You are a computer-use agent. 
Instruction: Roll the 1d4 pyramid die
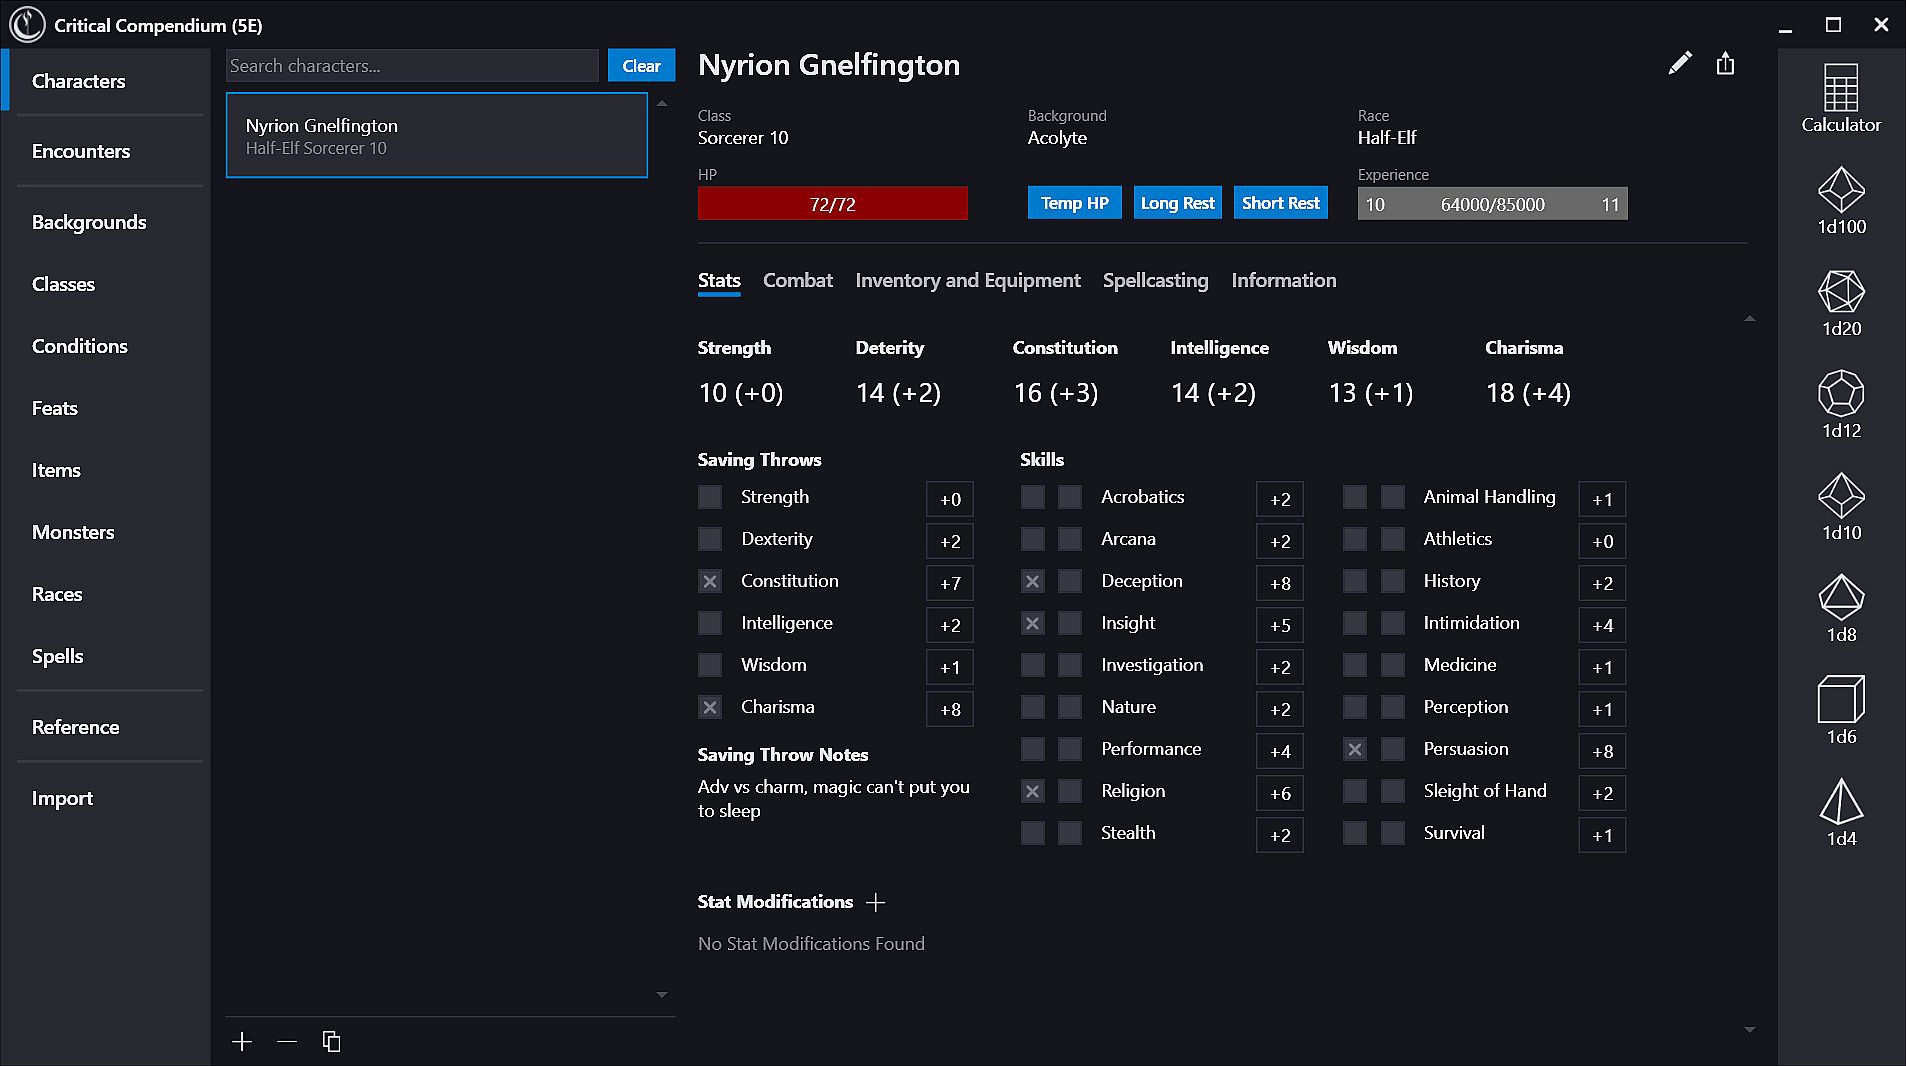point(1840,812)
